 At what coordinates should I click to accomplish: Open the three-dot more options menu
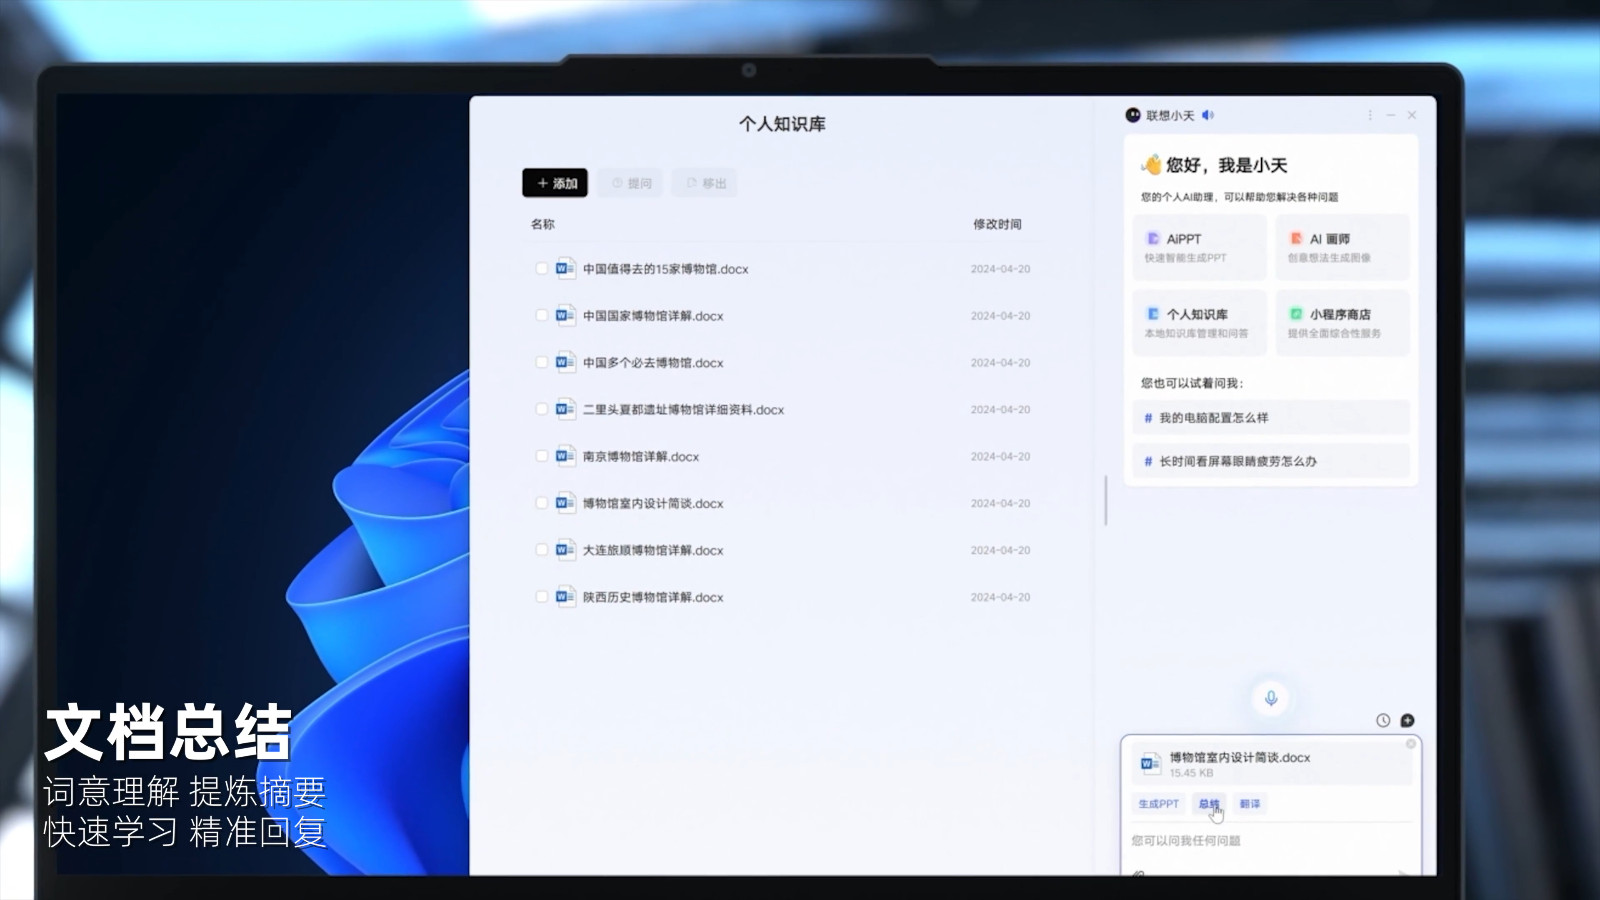[1370, 115]
